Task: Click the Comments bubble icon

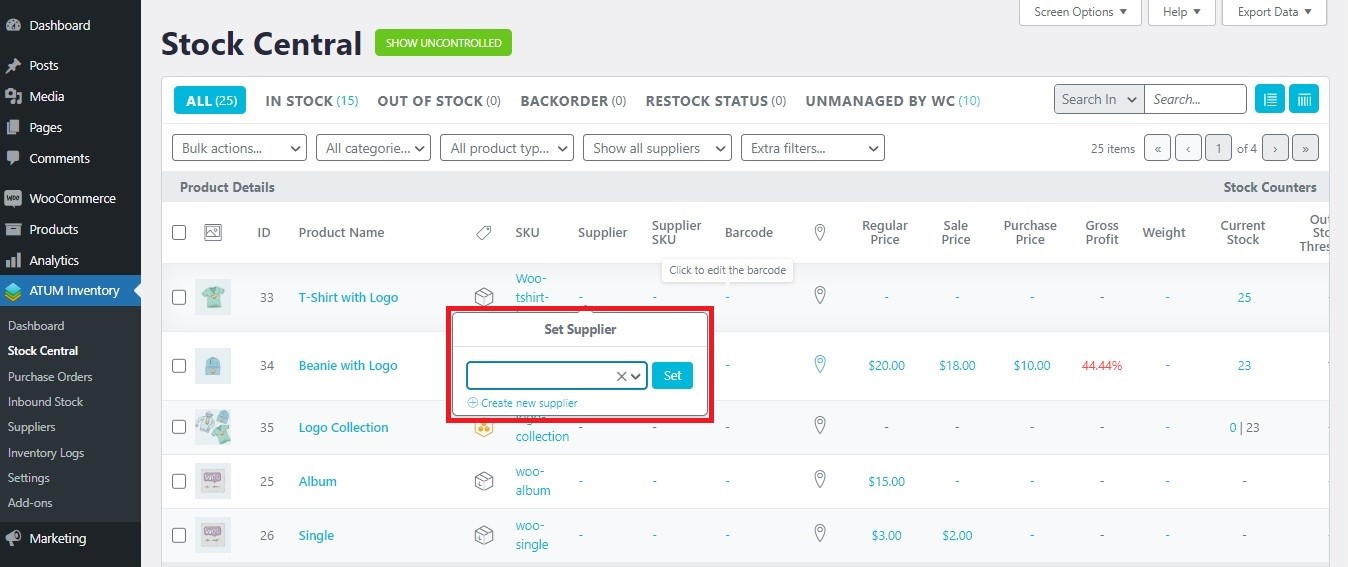Action: (x=13, y=158)
